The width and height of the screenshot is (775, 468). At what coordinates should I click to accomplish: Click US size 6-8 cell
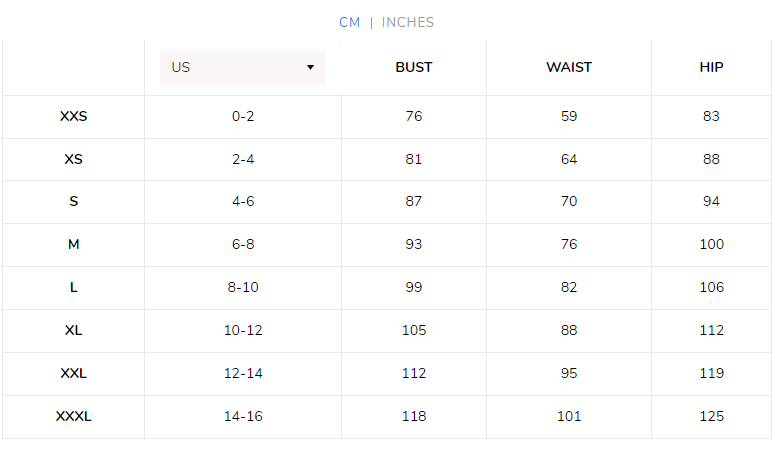coord(243,244)
